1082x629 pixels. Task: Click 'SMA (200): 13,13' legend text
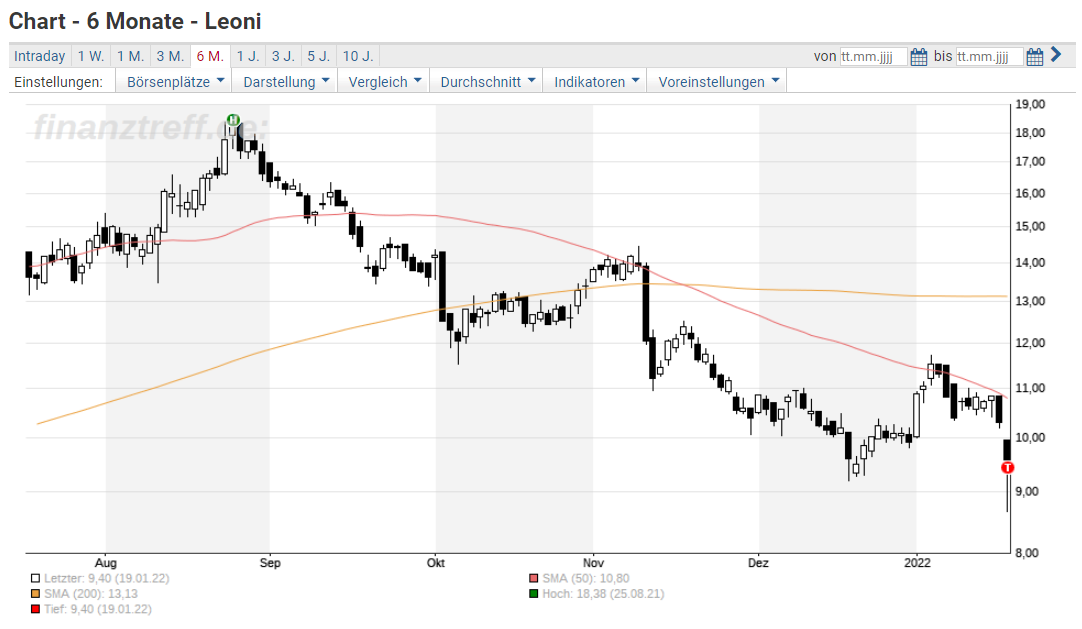pyautogui.click(x=91, y=594)
